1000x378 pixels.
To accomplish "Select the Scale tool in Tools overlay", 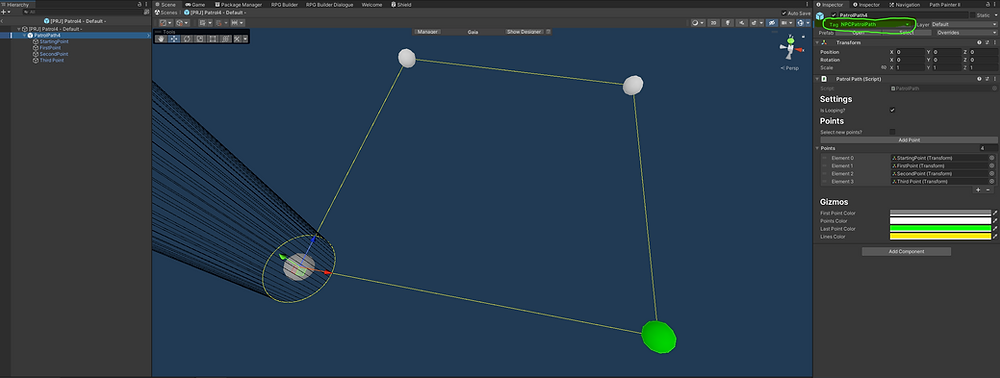I will pyautogui.click(x=200, y=38).
